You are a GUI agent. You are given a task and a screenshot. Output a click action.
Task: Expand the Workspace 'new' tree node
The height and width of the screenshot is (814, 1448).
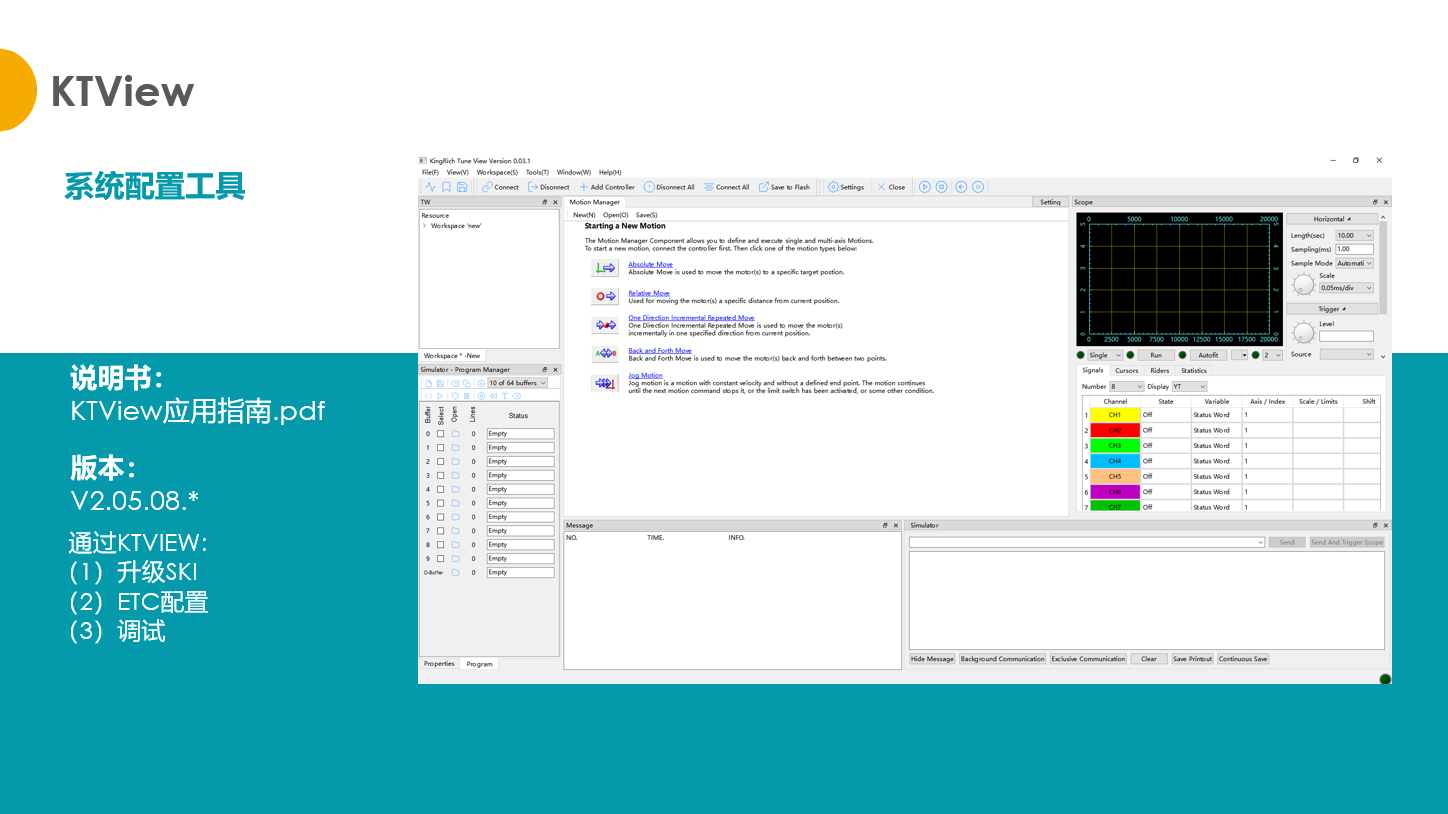[424, 226]
